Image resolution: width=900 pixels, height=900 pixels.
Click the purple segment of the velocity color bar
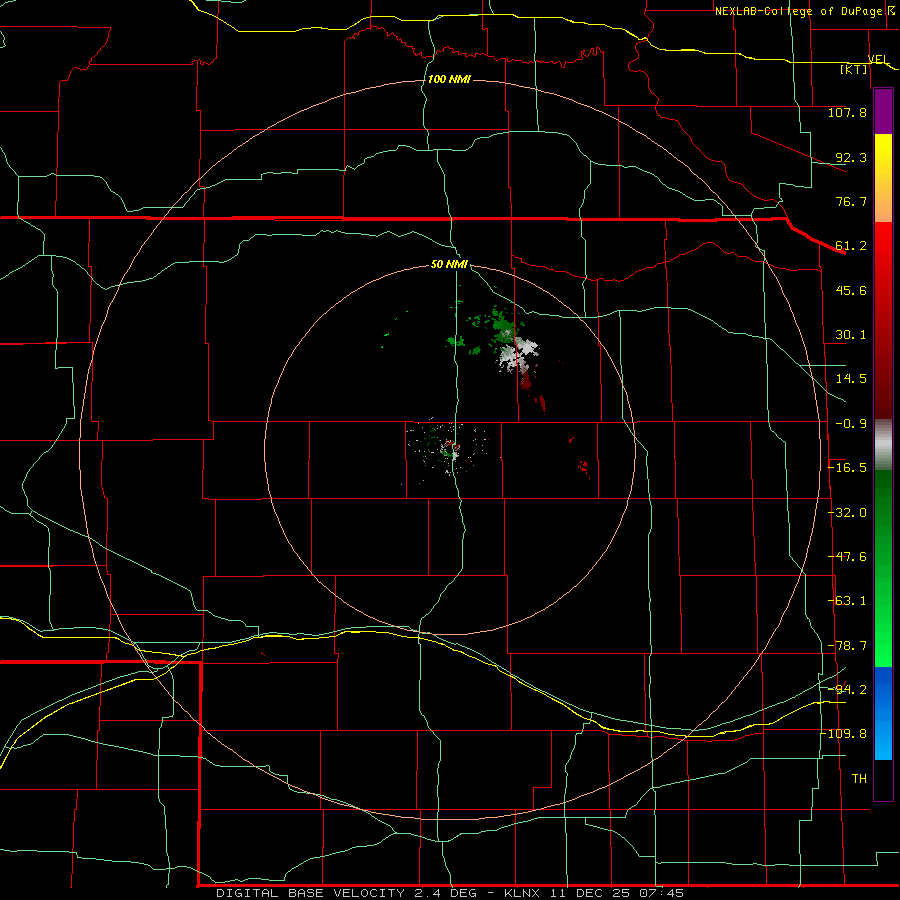point(883,112)
